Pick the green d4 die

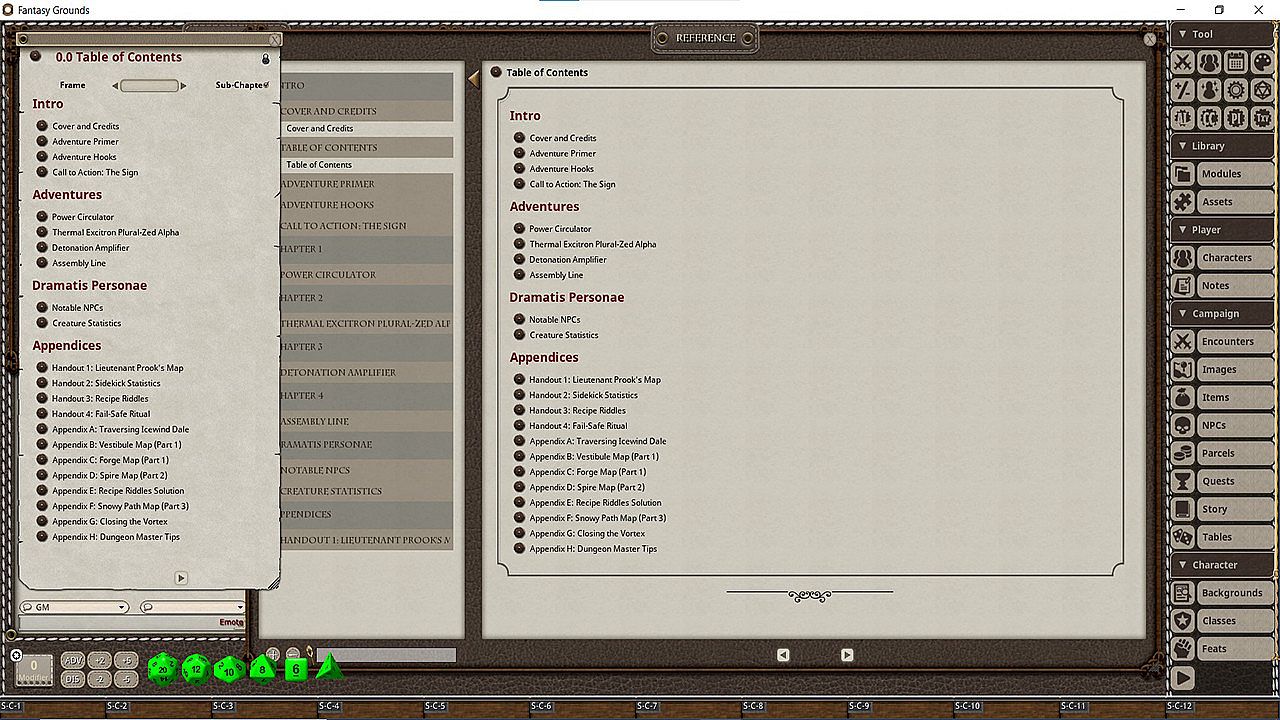pyautogui.click(x=328, y=667)
